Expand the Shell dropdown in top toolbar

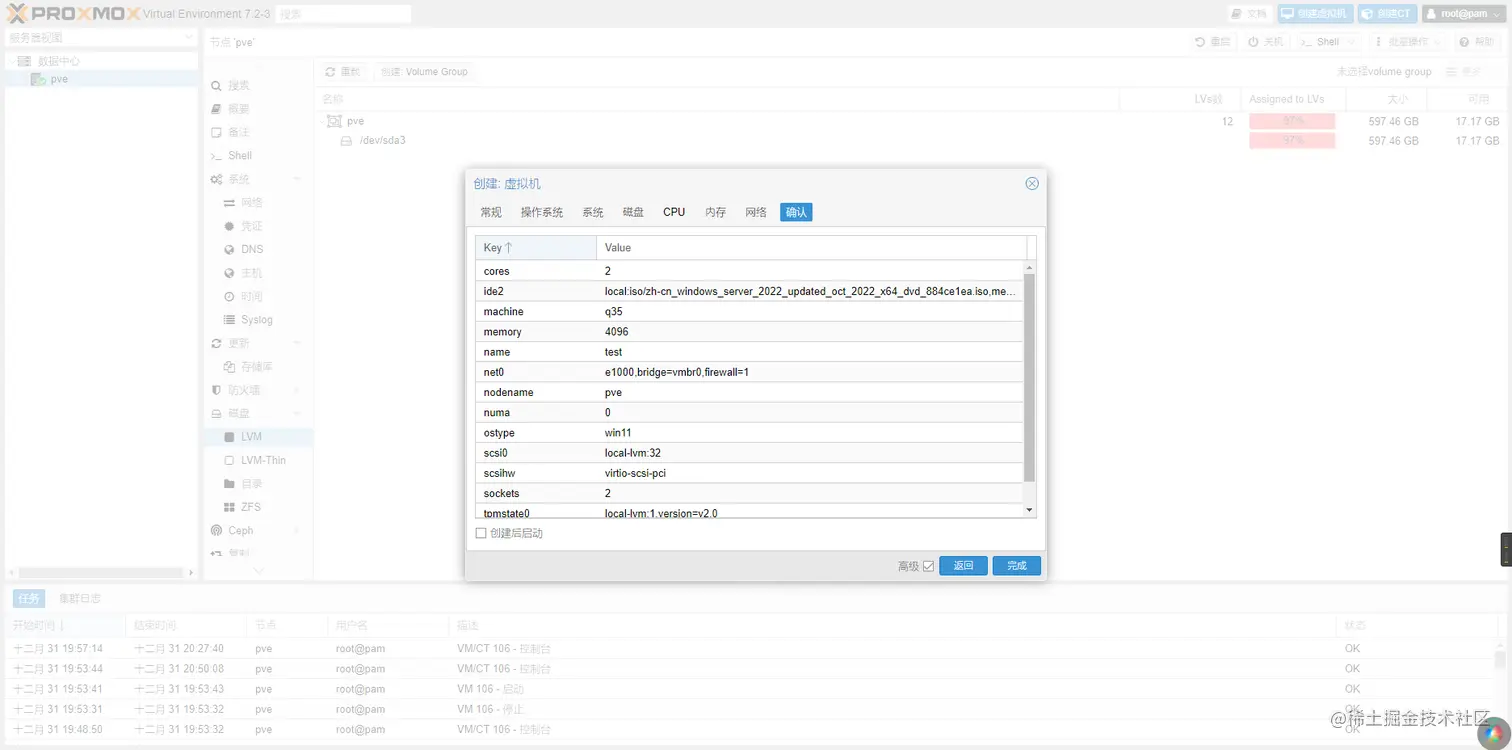(x=1350, y=42)
